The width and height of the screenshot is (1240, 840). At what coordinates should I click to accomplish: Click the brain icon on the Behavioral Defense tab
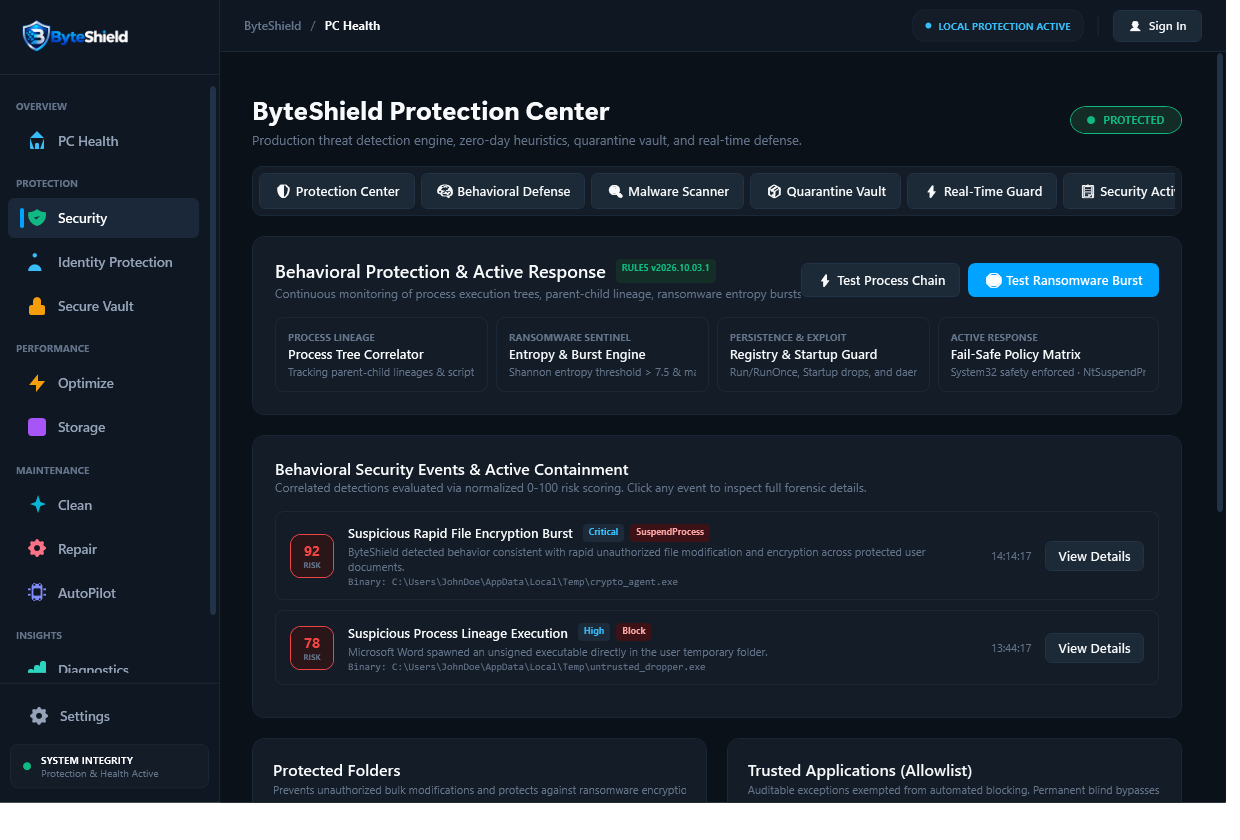(445, 191)
